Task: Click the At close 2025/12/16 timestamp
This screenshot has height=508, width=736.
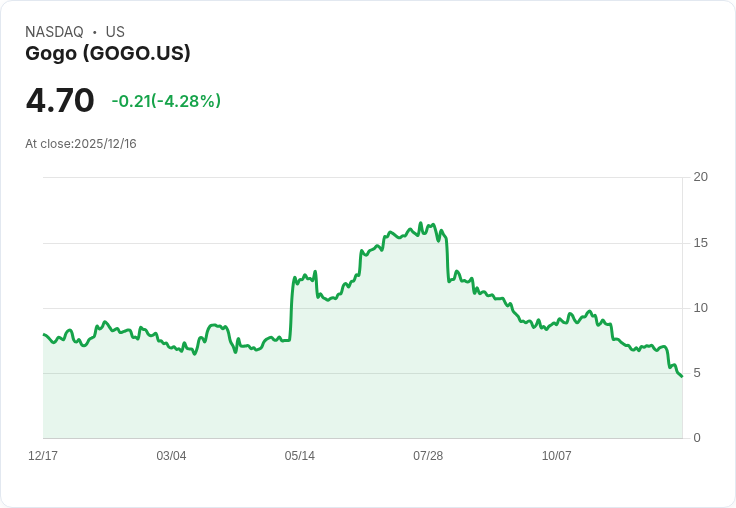Action: tap(81, 144)
